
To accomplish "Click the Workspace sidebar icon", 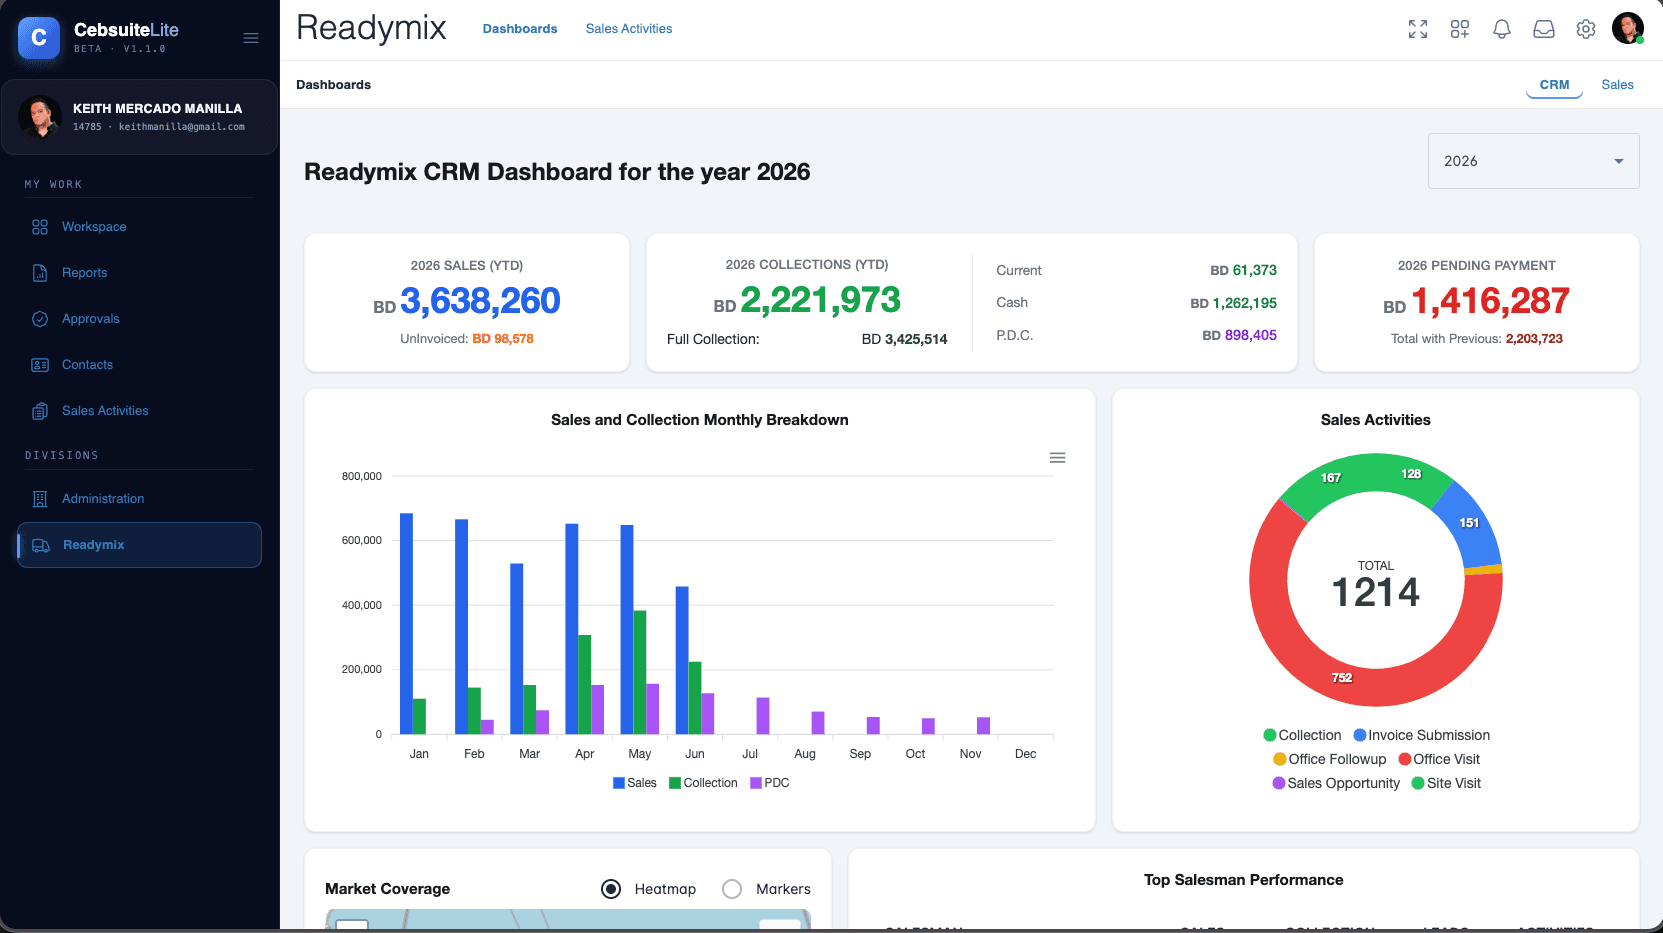I will point(40,227).
